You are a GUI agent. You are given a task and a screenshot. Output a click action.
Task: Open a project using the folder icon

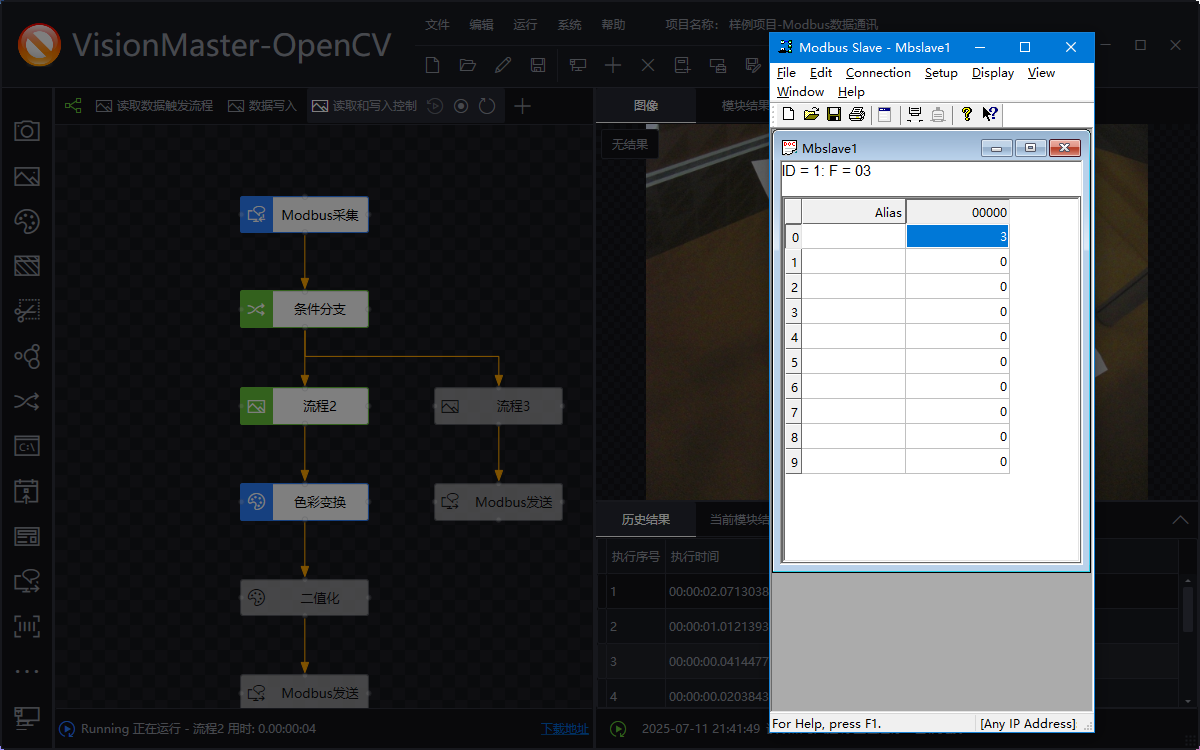click(467, 64)
